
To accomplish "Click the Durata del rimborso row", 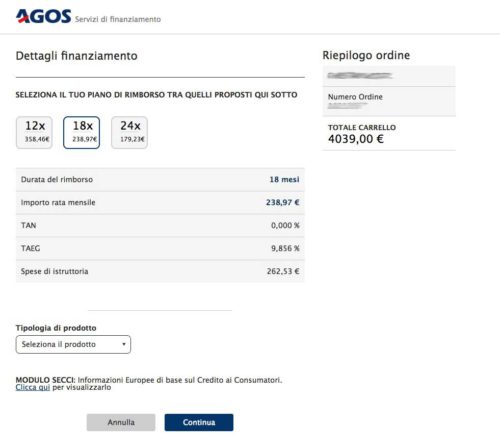I will tap(160, 180).
